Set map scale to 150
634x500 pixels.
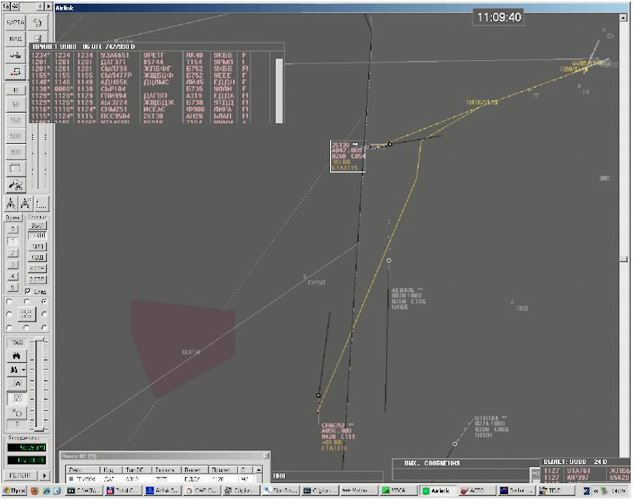point(15,120)
